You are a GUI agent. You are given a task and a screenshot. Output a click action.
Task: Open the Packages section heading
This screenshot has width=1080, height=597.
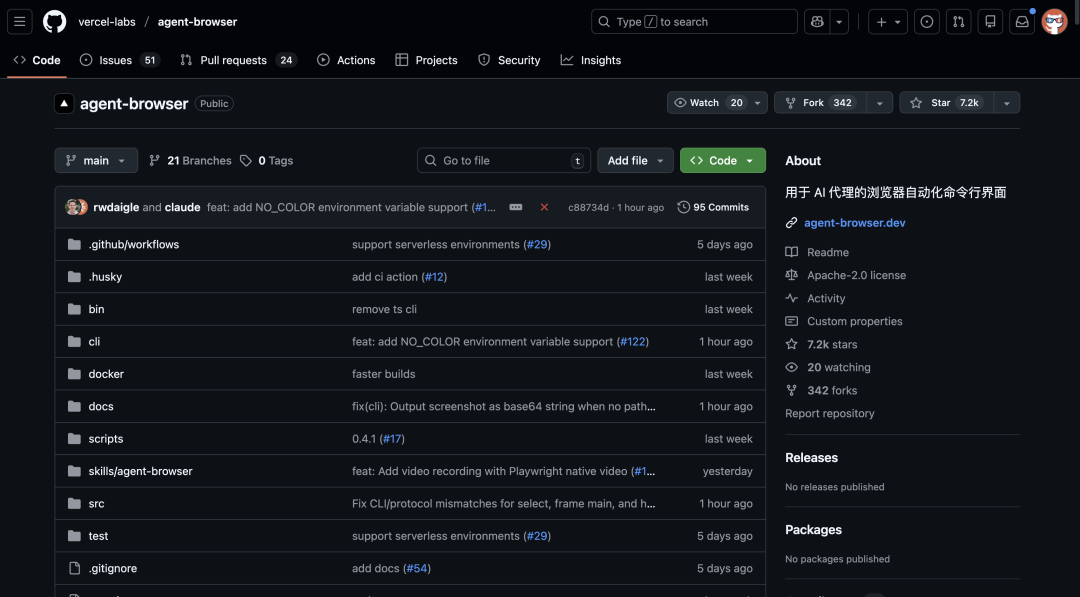(x=813, y=530)
